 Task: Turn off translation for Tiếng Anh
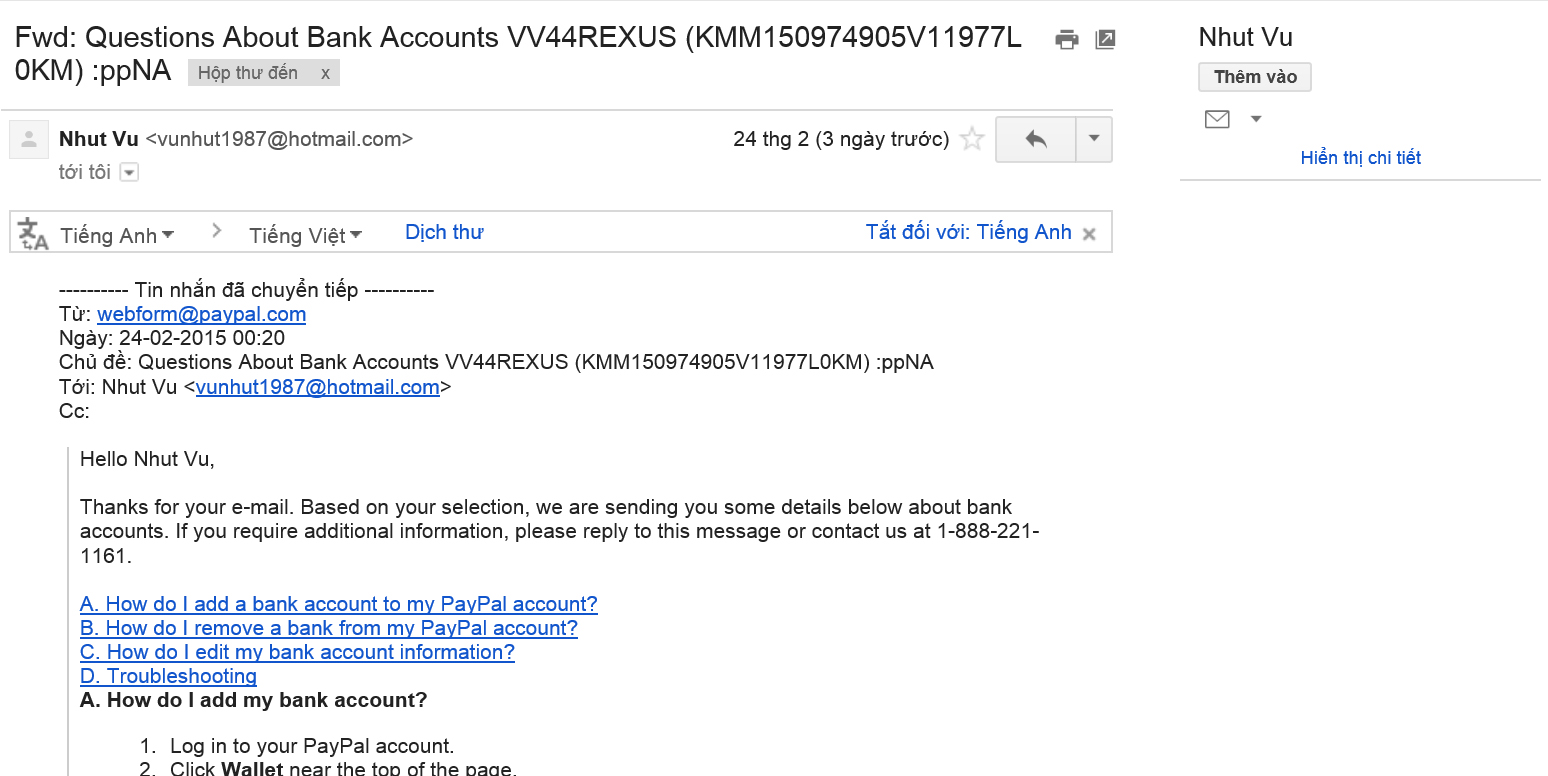pos(968,232)
